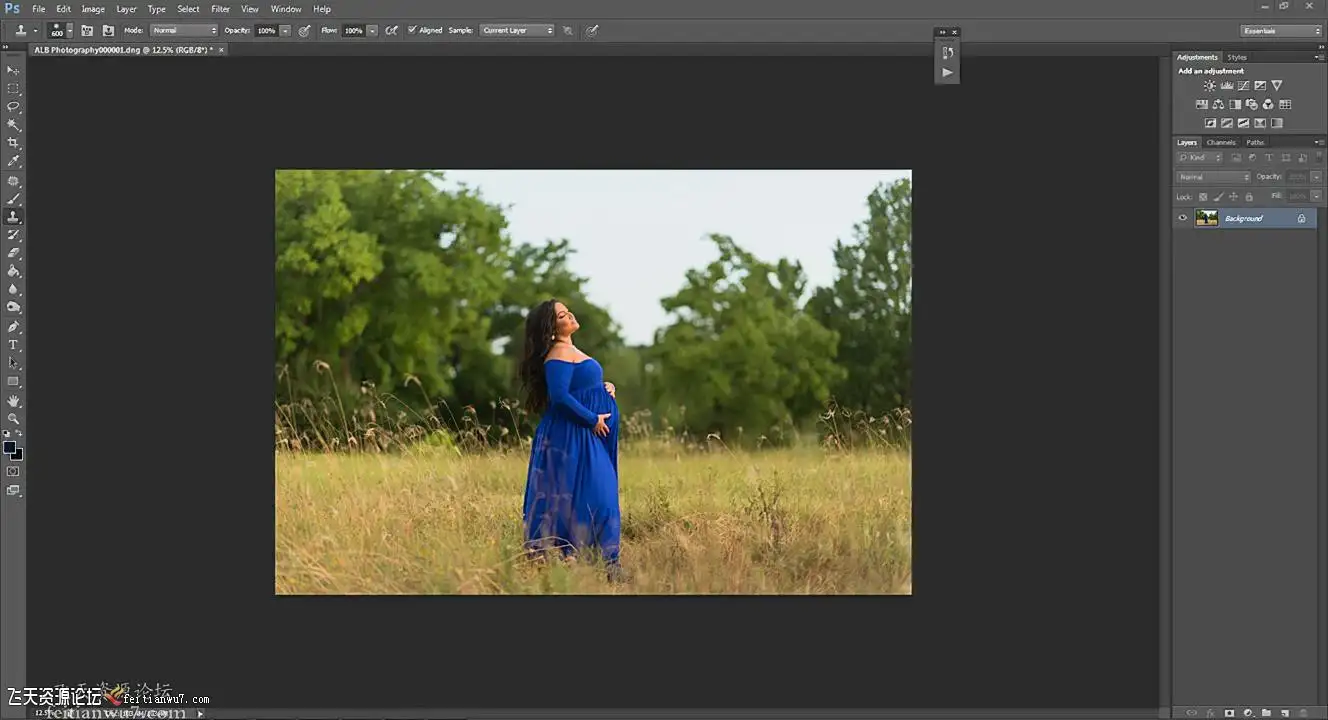Select the History Brush tool
Viewport: 1328px width, 720px height.
(x=13, y=235)
